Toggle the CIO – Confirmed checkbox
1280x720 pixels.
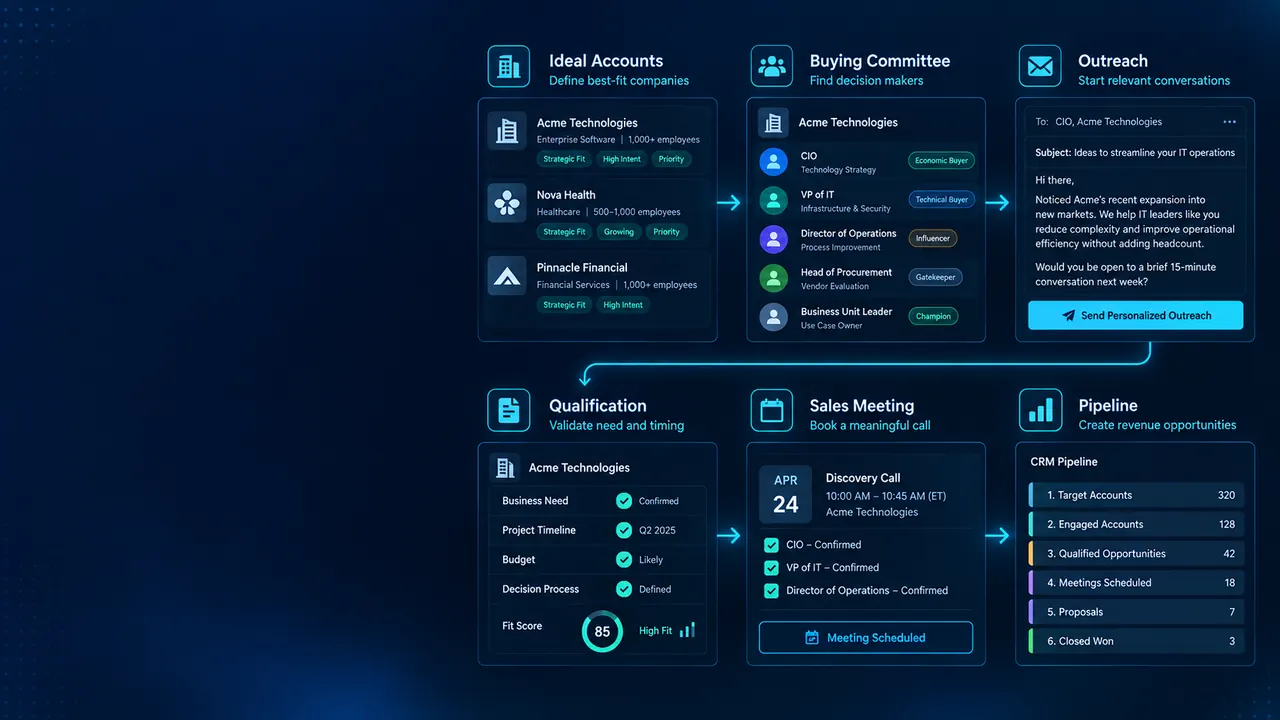(771, 545)
